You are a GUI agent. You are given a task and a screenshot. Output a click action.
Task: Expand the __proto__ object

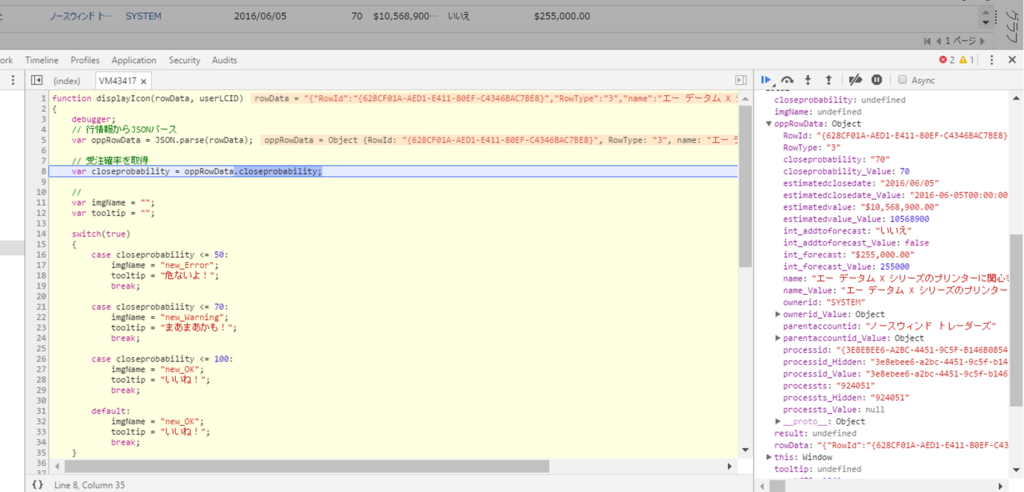[x=778, y=421]
